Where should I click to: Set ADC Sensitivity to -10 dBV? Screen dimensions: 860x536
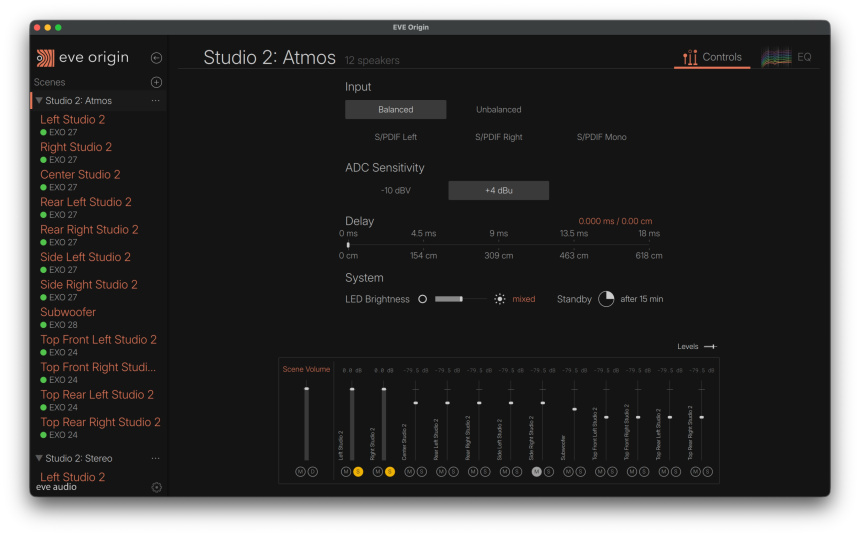coord(395,190)
